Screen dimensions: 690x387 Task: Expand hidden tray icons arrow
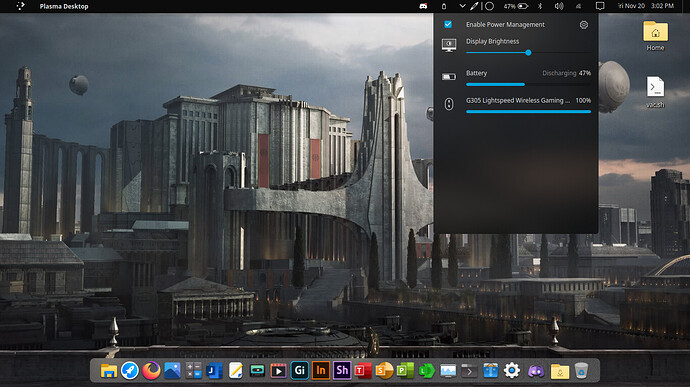[x=462, y=6]
